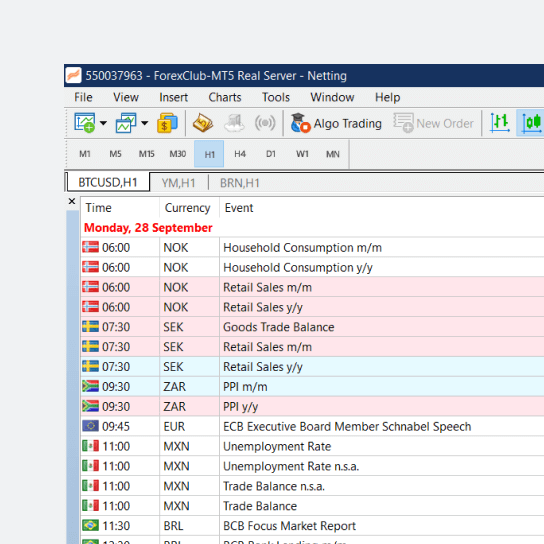
Task: Switch to the M15 timeframe
Action: (146, 154)
